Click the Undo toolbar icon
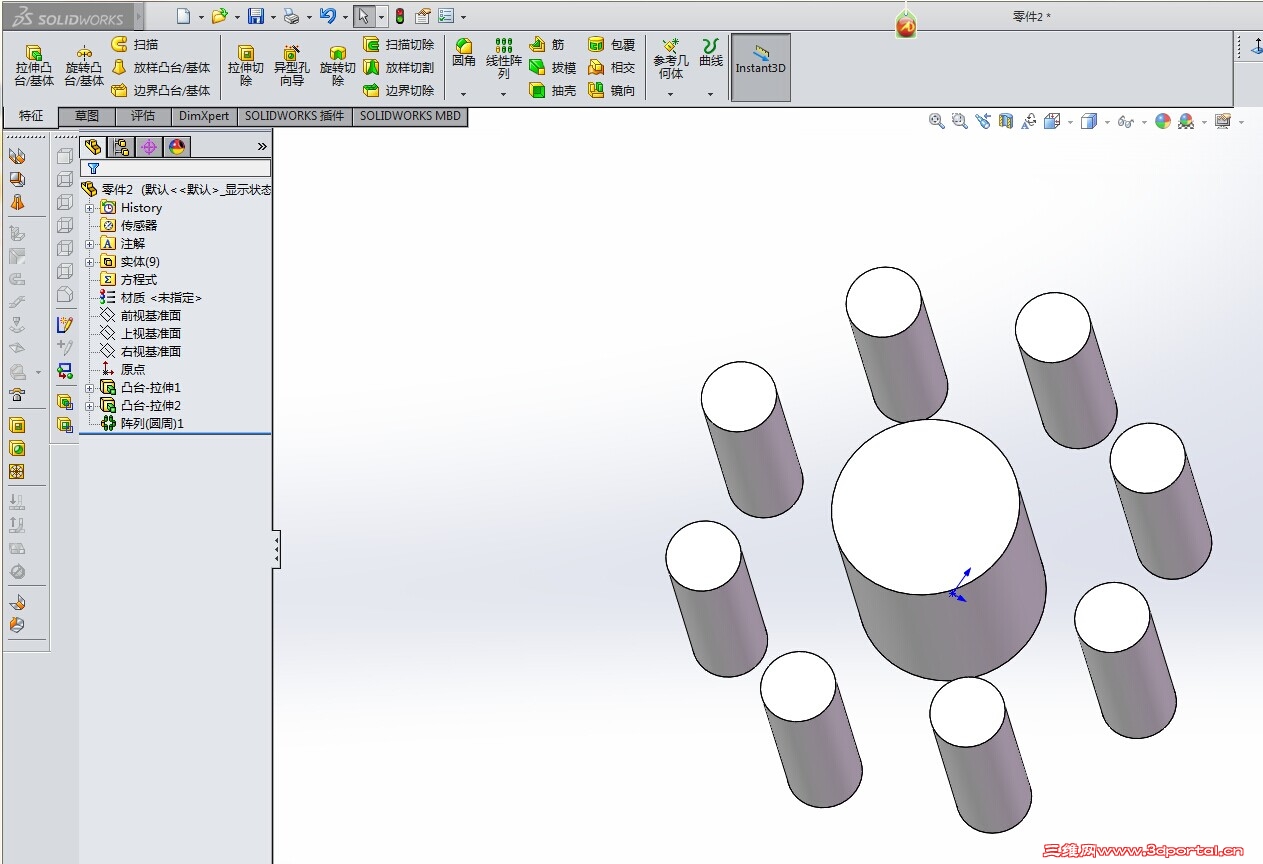 coord(327,16)
